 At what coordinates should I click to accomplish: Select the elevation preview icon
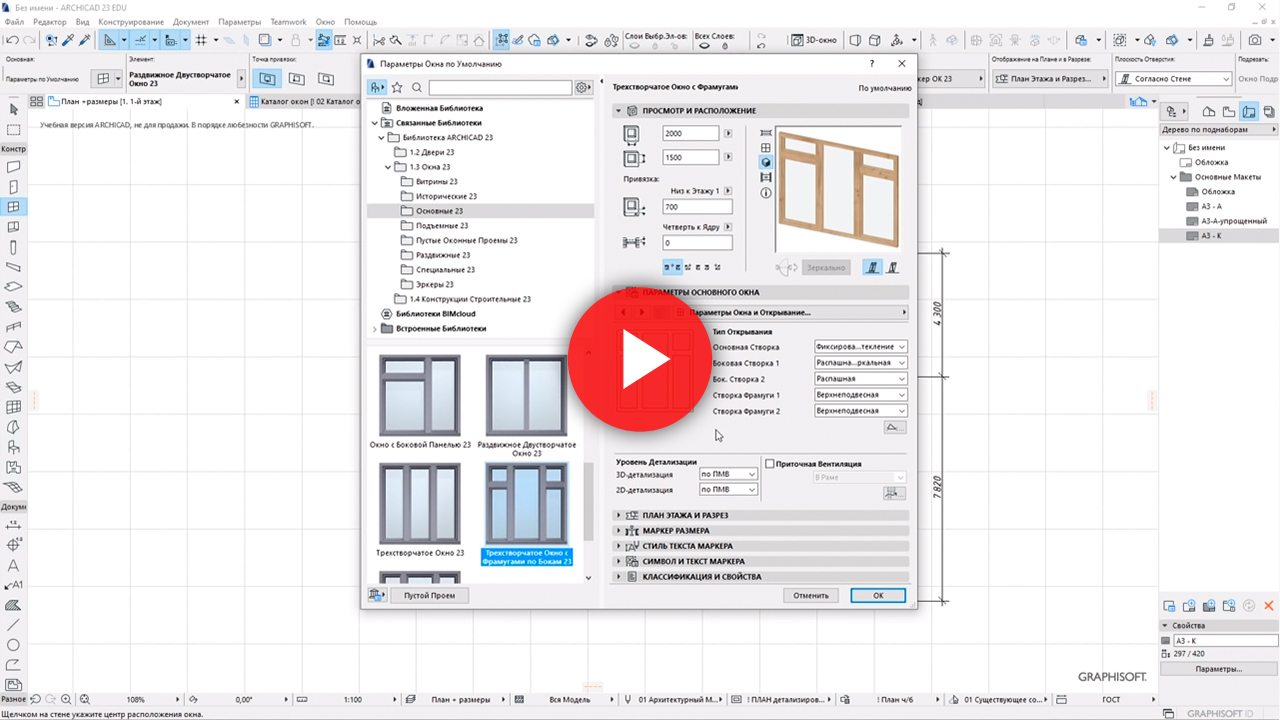point(766,147)
